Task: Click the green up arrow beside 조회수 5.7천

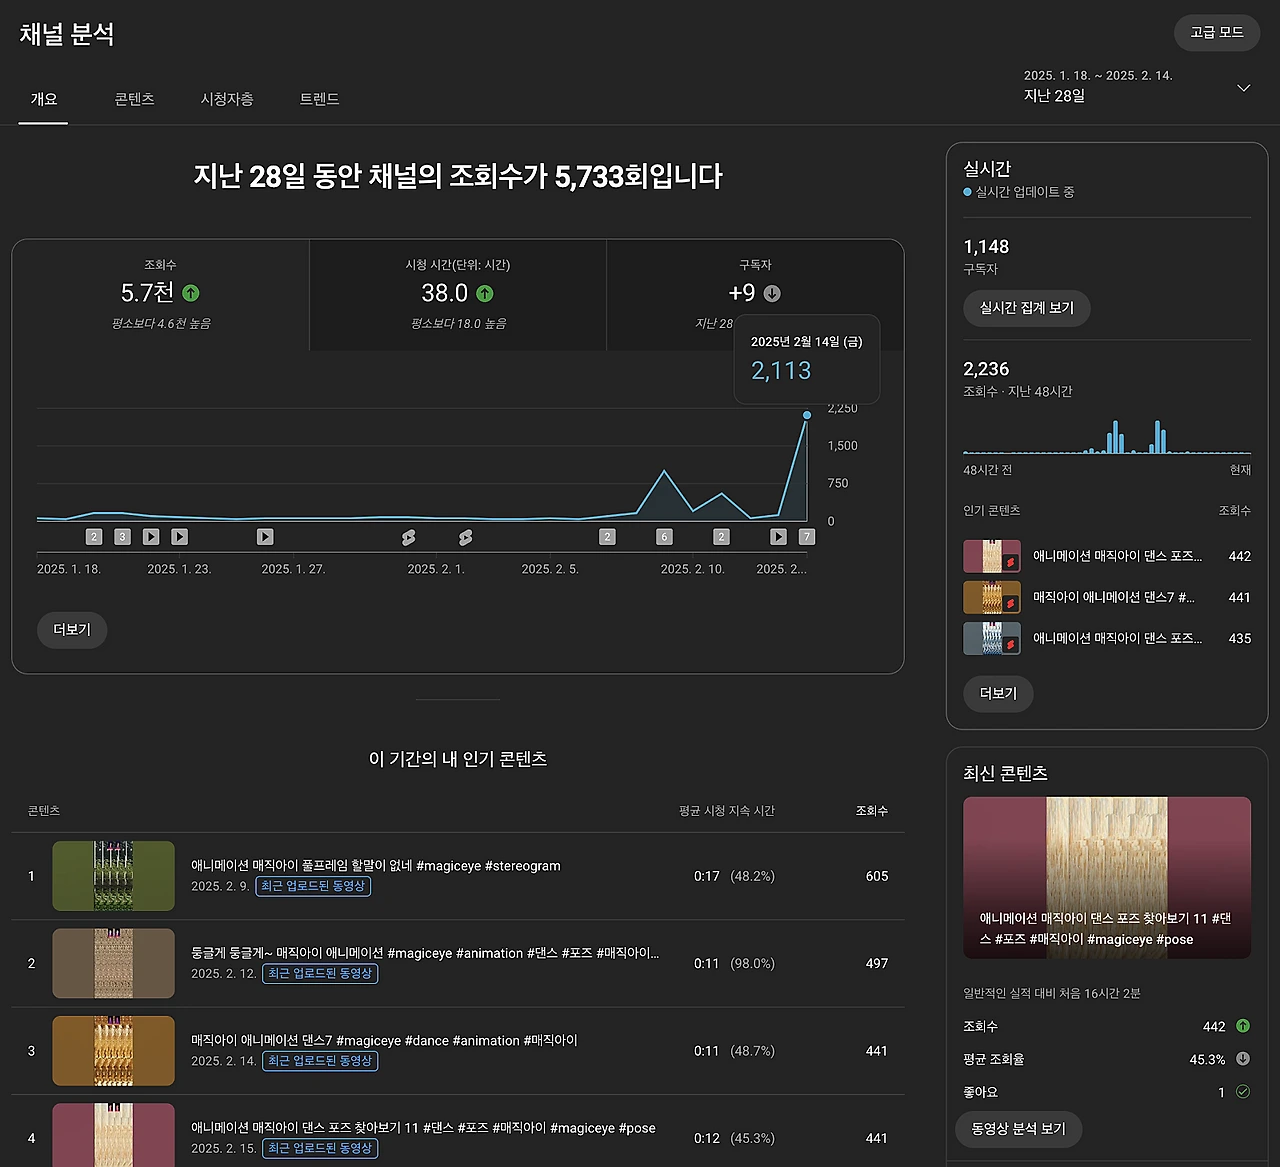Action: pos(190,293)
